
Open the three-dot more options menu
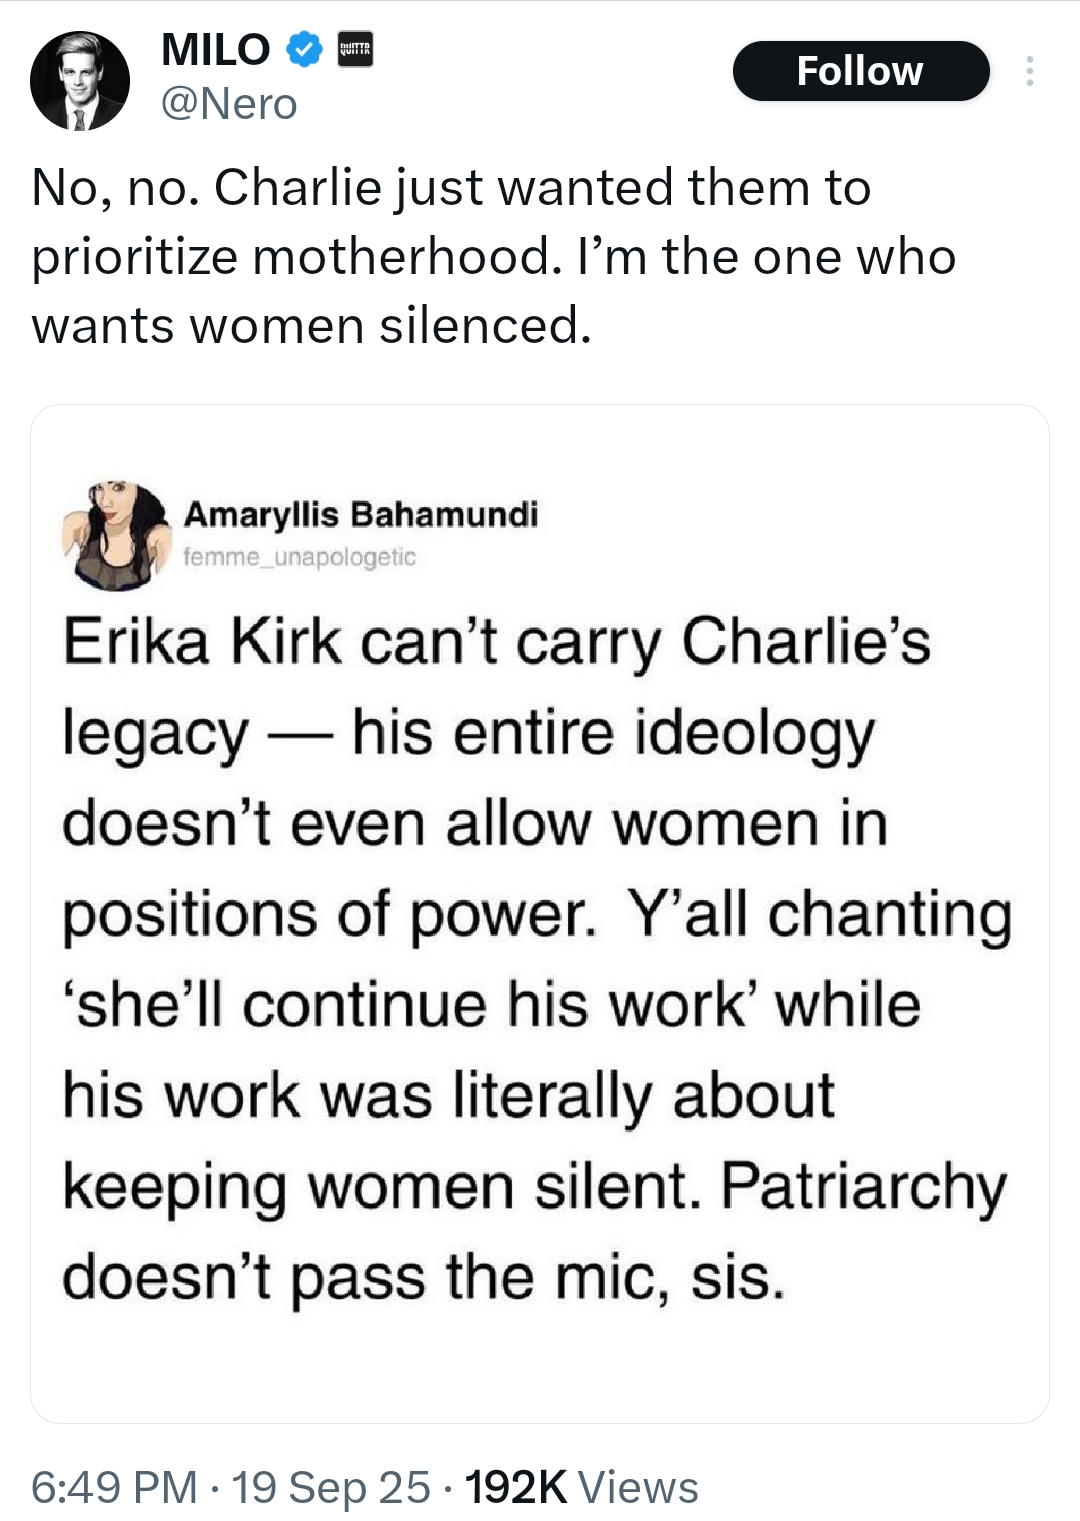[1029, 71]
